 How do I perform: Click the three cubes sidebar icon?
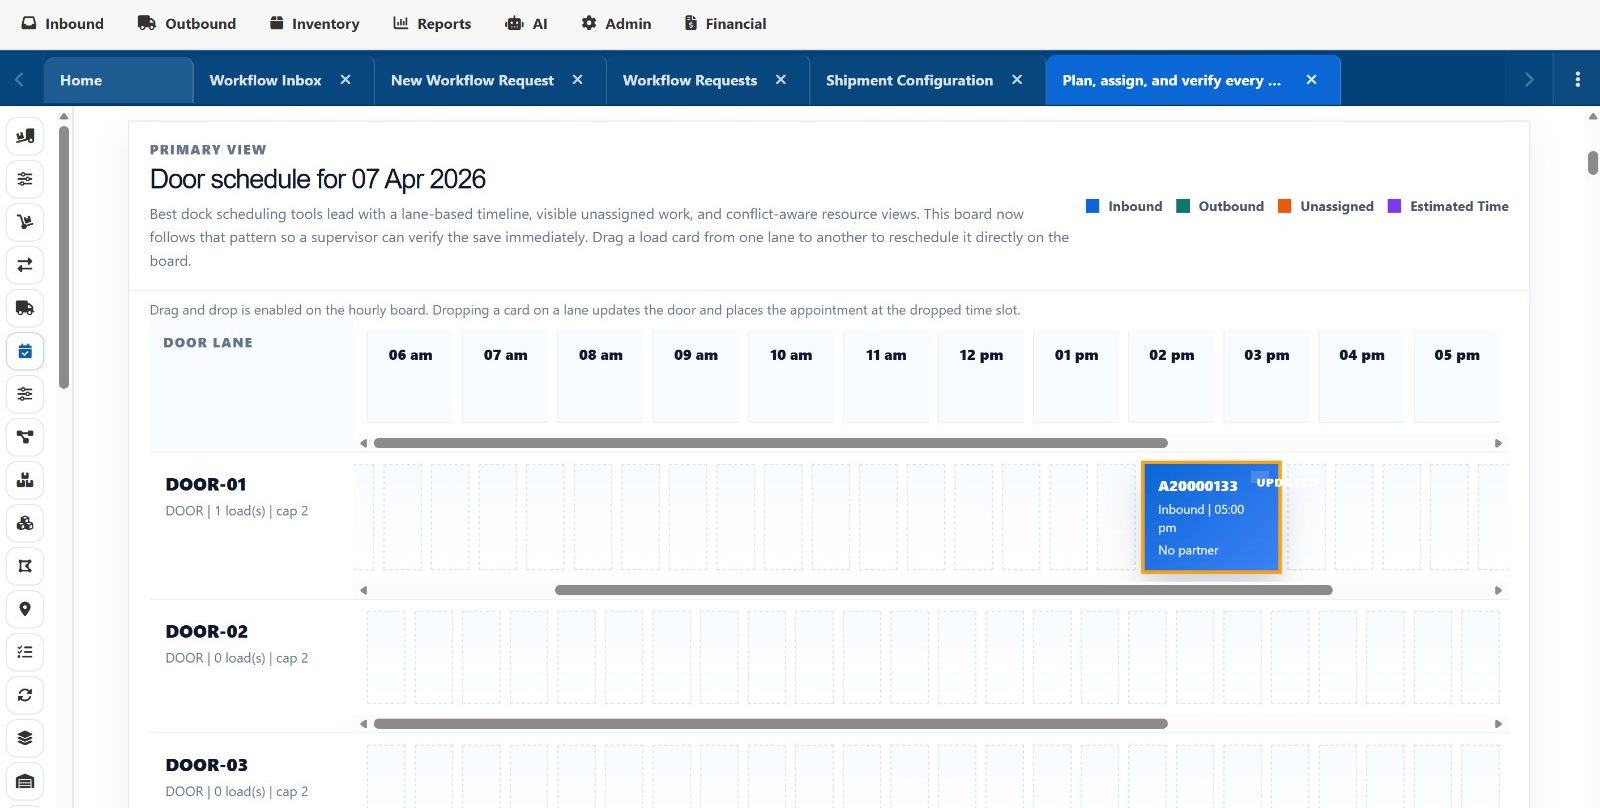[x=25, y=523]
